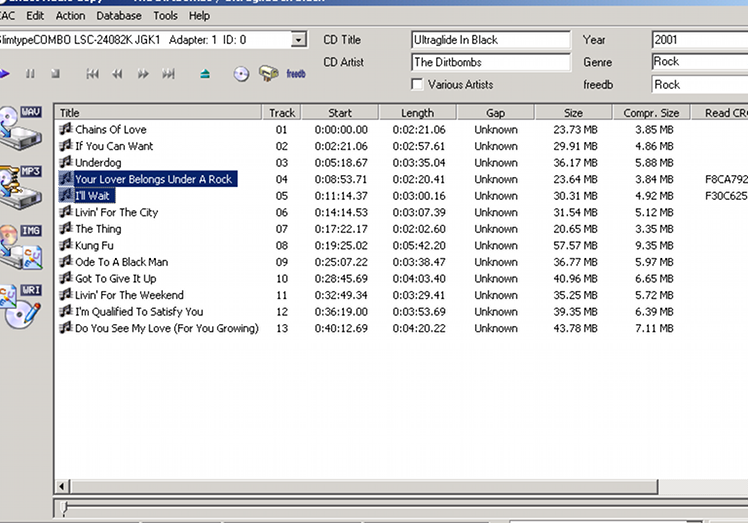This screenshot has height=523, width=748.
Task: Open the Genre combo box
Action: pyautogui.click(x=699, y=62)
